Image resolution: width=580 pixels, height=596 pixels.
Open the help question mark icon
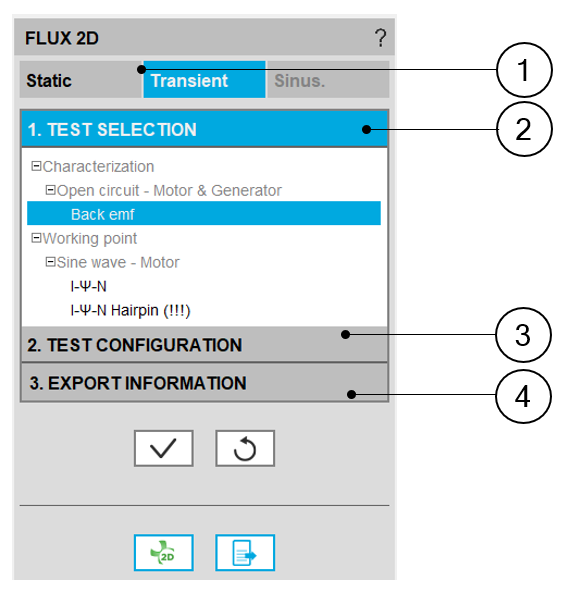(x=380, y=38)
